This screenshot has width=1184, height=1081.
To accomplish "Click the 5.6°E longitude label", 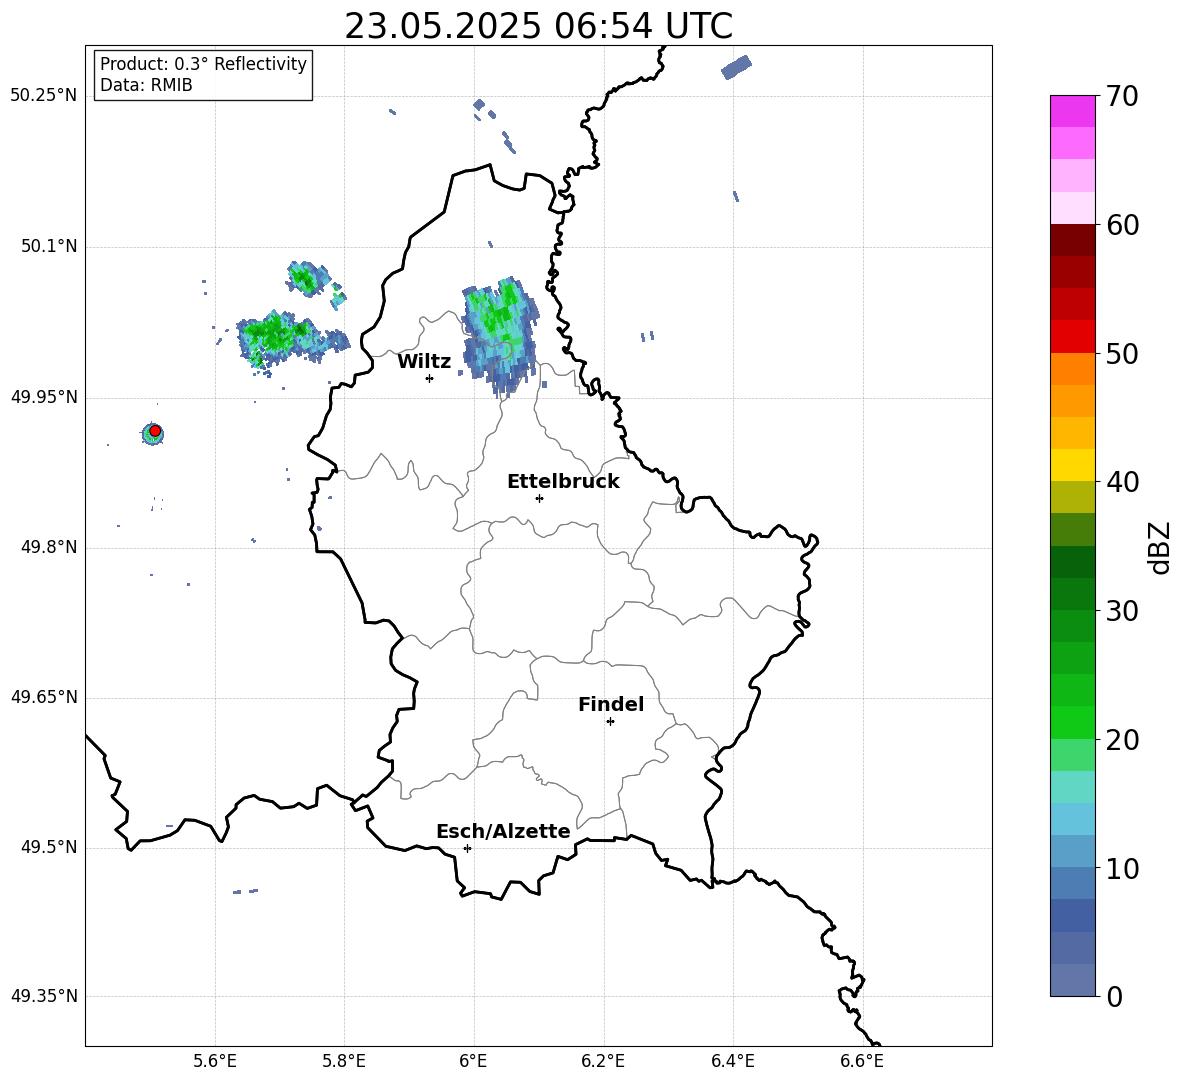I will pos(215,1061).
